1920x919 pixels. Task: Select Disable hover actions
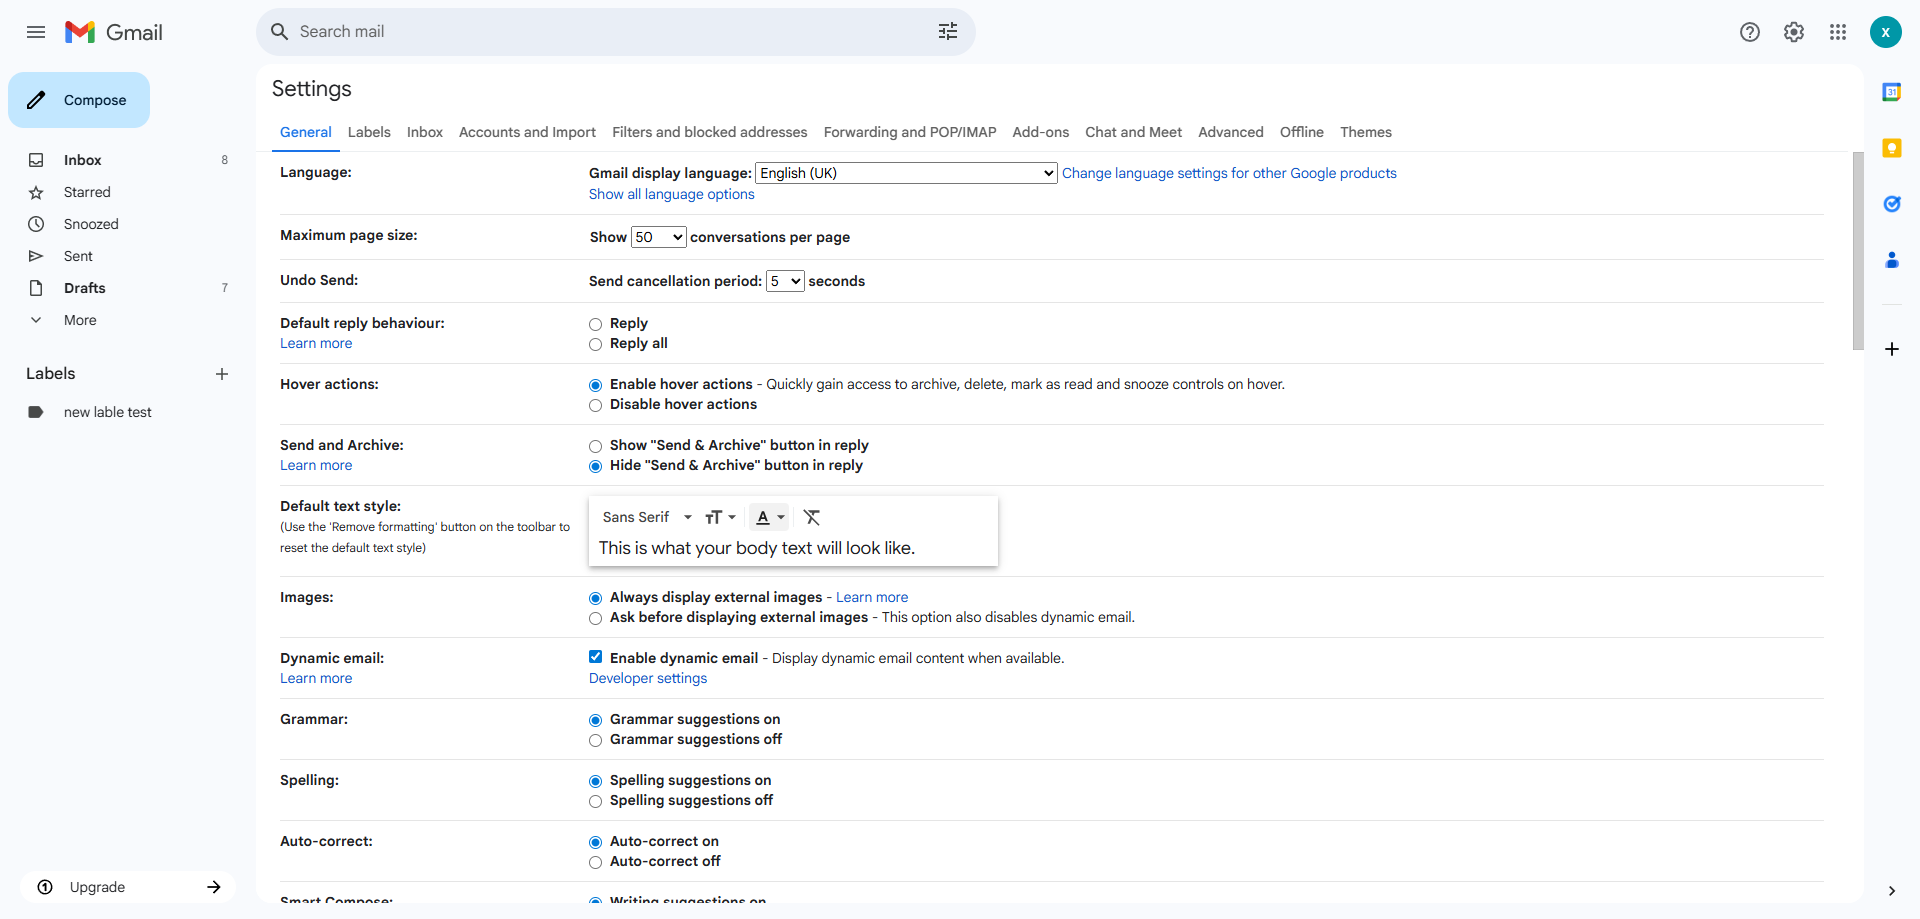(x=596, y=405)
